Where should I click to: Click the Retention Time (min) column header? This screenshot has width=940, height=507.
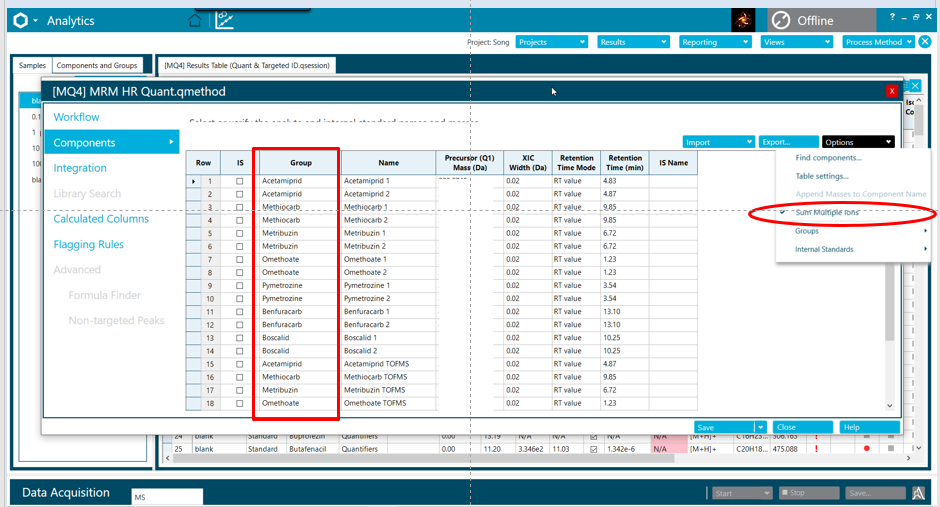click(x=625, y=162)
